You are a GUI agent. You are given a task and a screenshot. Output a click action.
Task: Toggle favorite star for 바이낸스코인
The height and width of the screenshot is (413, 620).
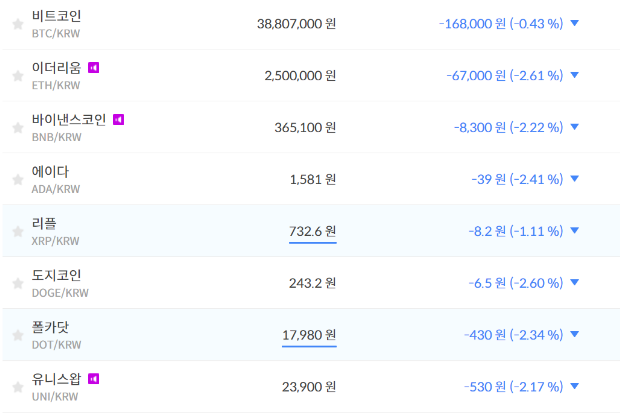coord(17,127)
